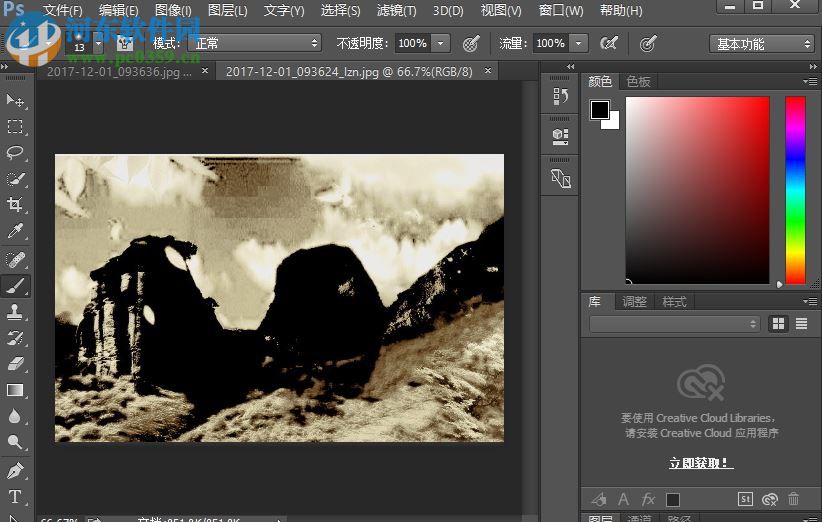Select the Horizontal Type tool
The height and width of the screenshot is (522, 822).
[x=15, y=497]
